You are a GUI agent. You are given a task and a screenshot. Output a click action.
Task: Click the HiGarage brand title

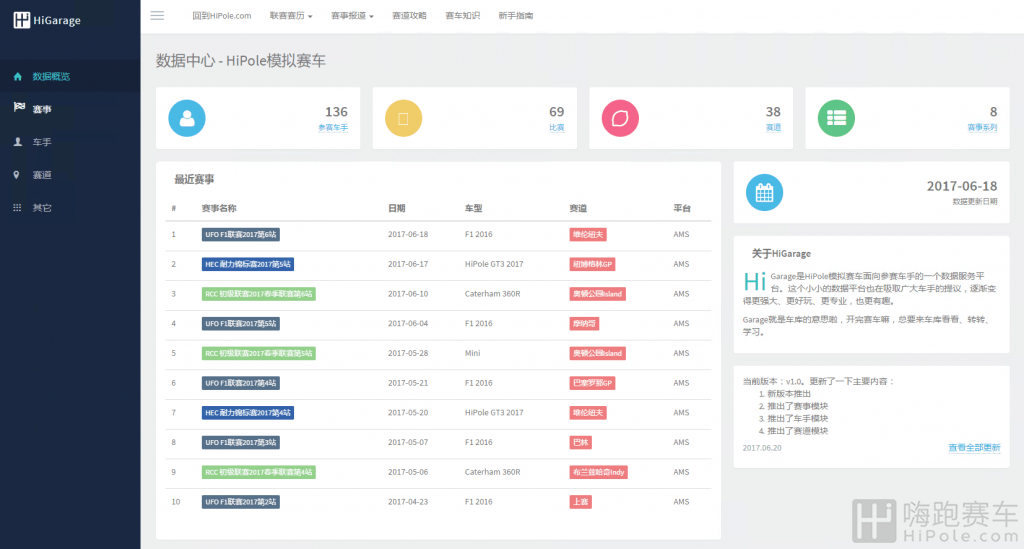[x=57, y=20]
